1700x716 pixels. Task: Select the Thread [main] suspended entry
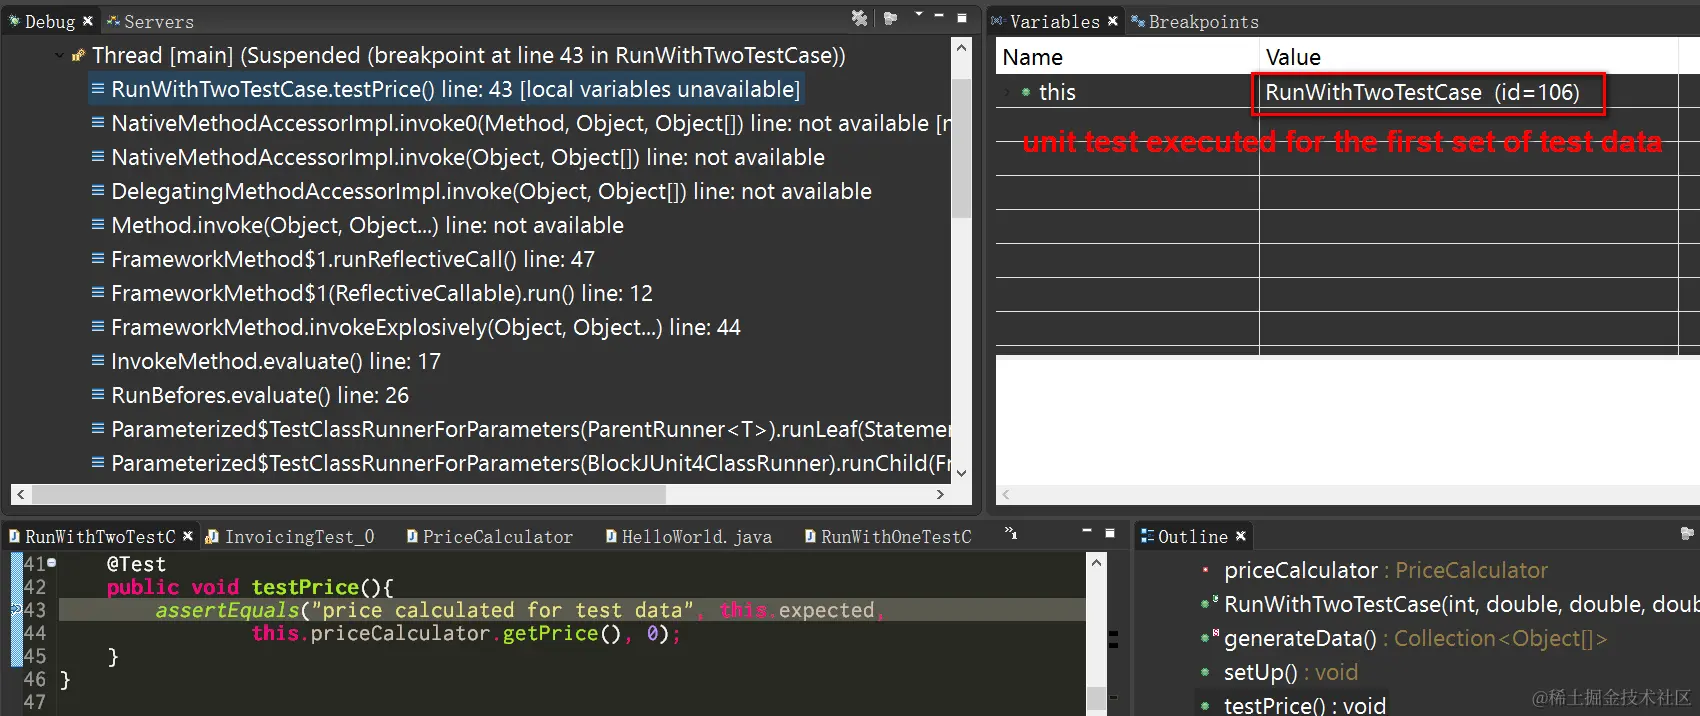coord(468,56)
